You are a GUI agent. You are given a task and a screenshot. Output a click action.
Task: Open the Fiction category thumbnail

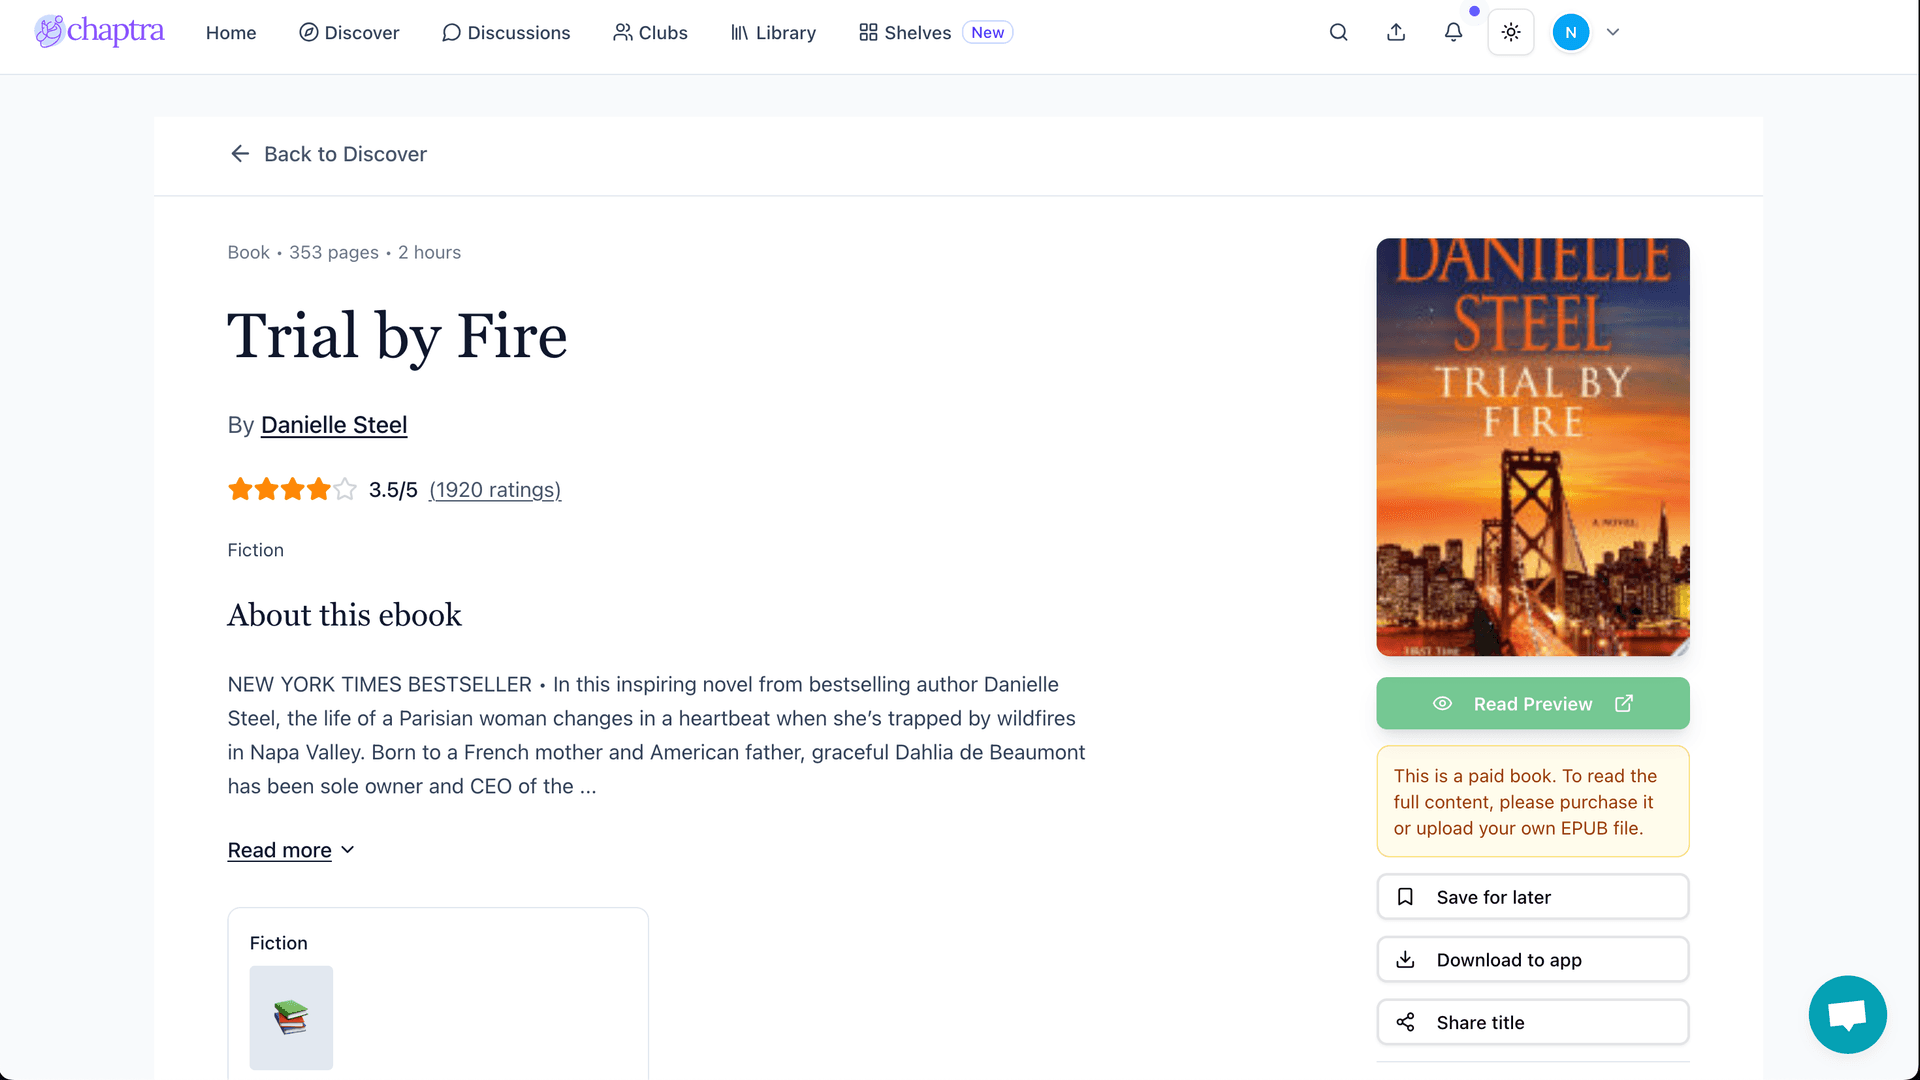coord(290,1017)
